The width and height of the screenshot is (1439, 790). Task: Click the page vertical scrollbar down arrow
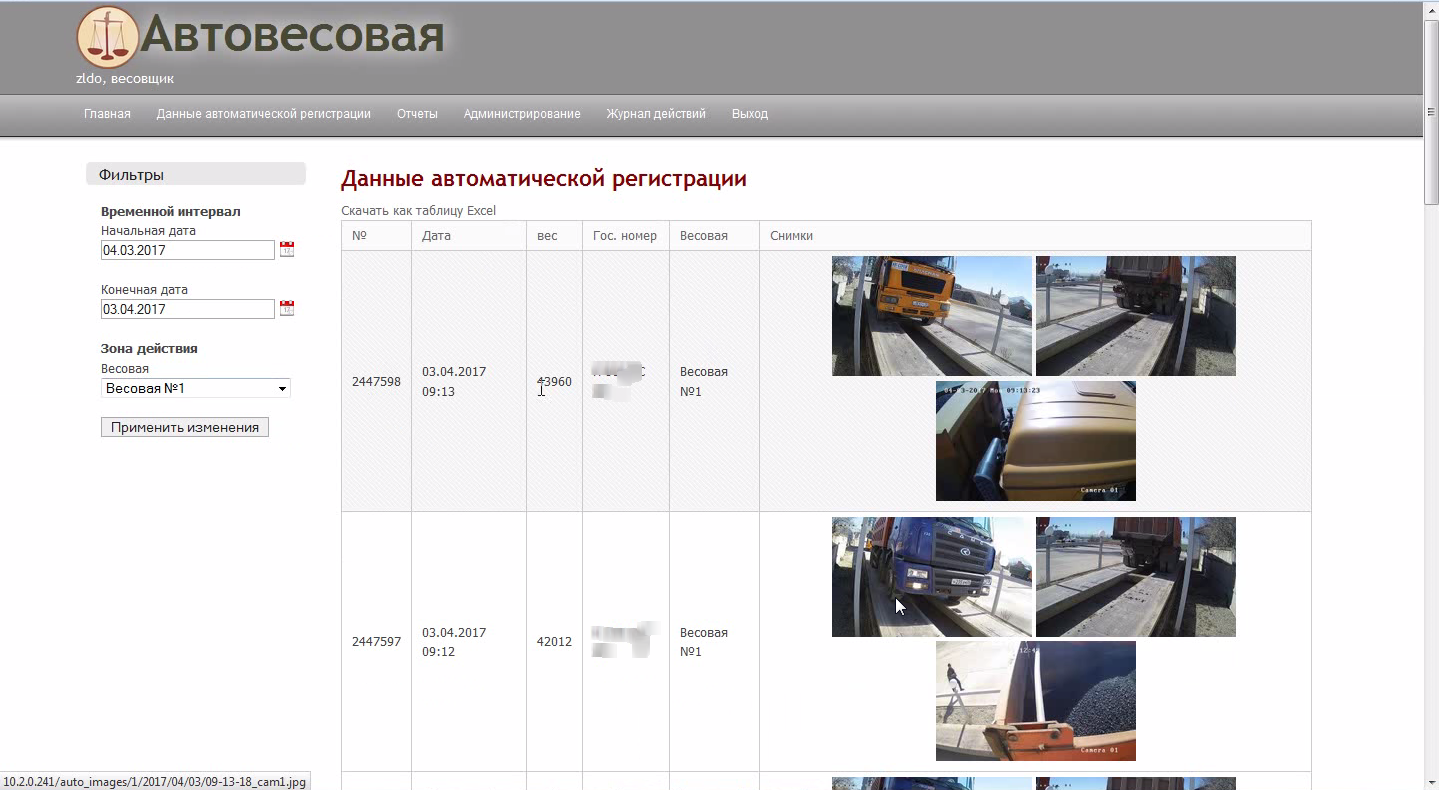(x=1430, y=781)
